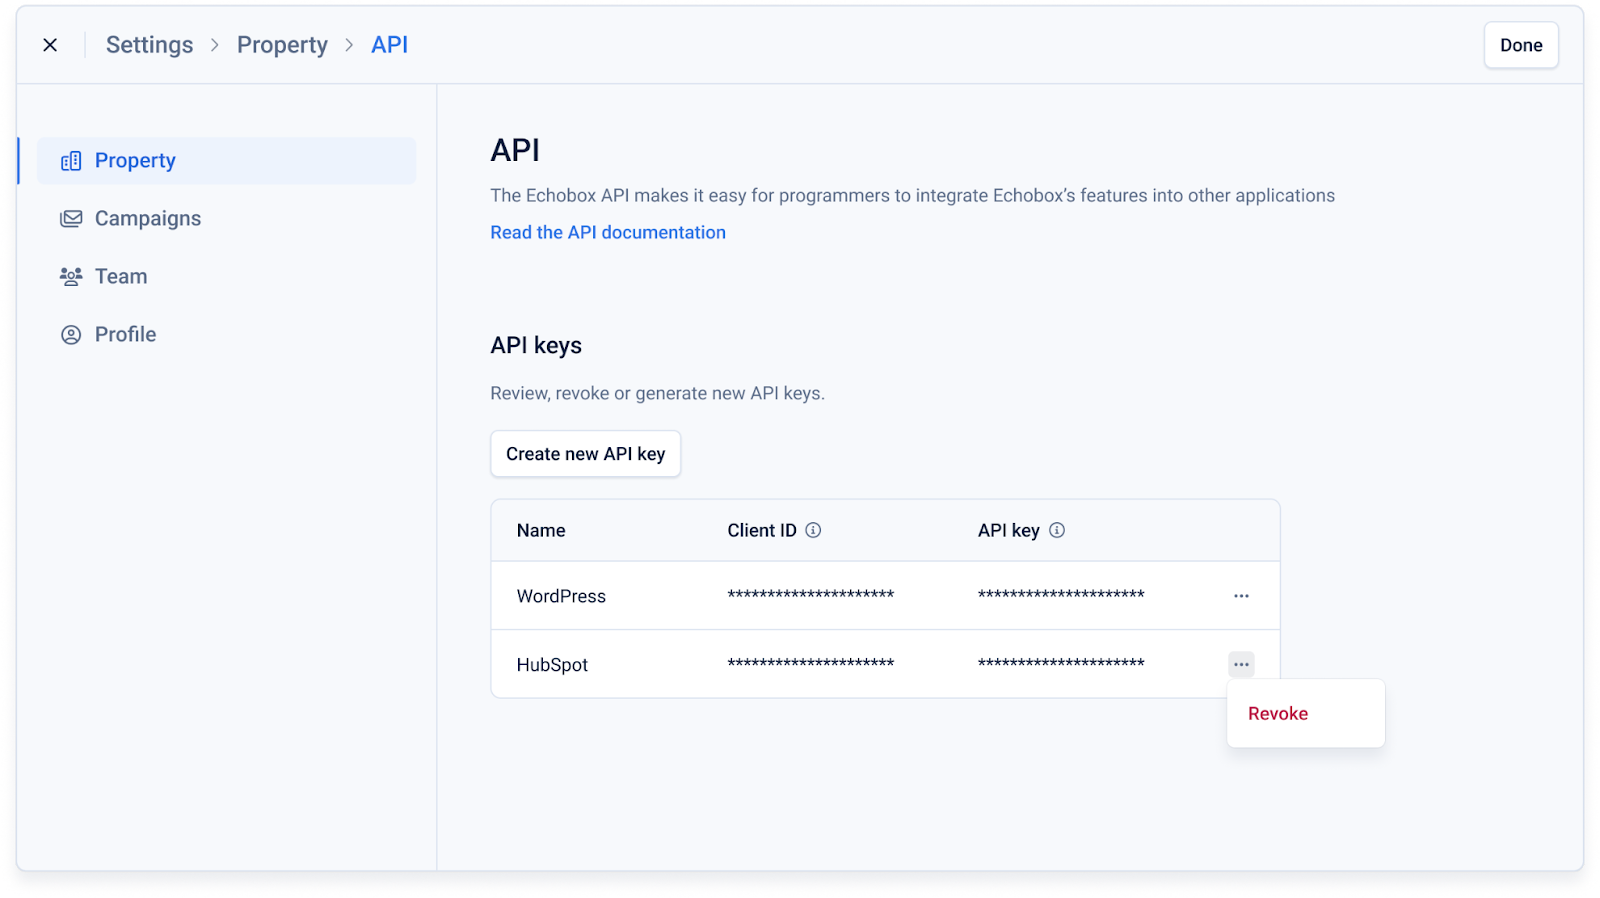Select Revoke from the HubSpot menu
This screenshot has width=1600, height=898.
coord(1278,714)
